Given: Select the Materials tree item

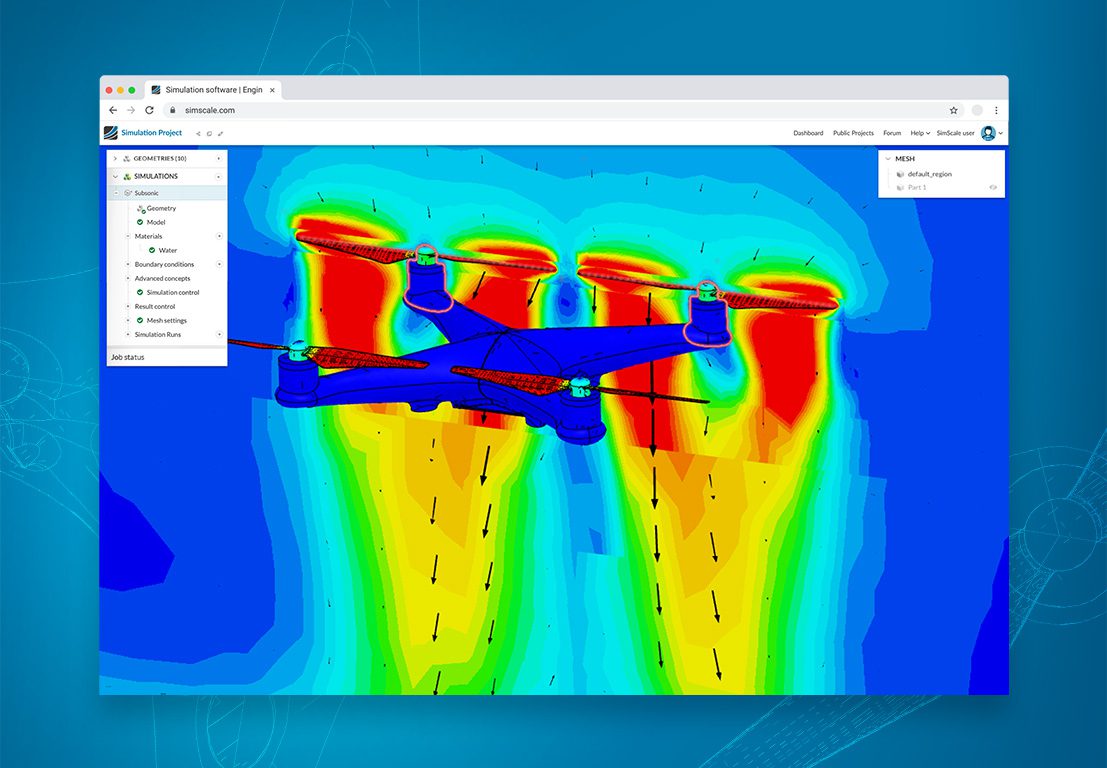Looking at the screenshot, I should tap(148, 236).
